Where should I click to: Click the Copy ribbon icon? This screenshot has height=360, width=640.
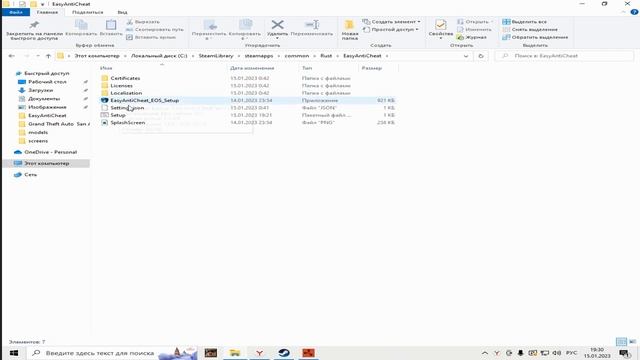click(x=81, y=28)
